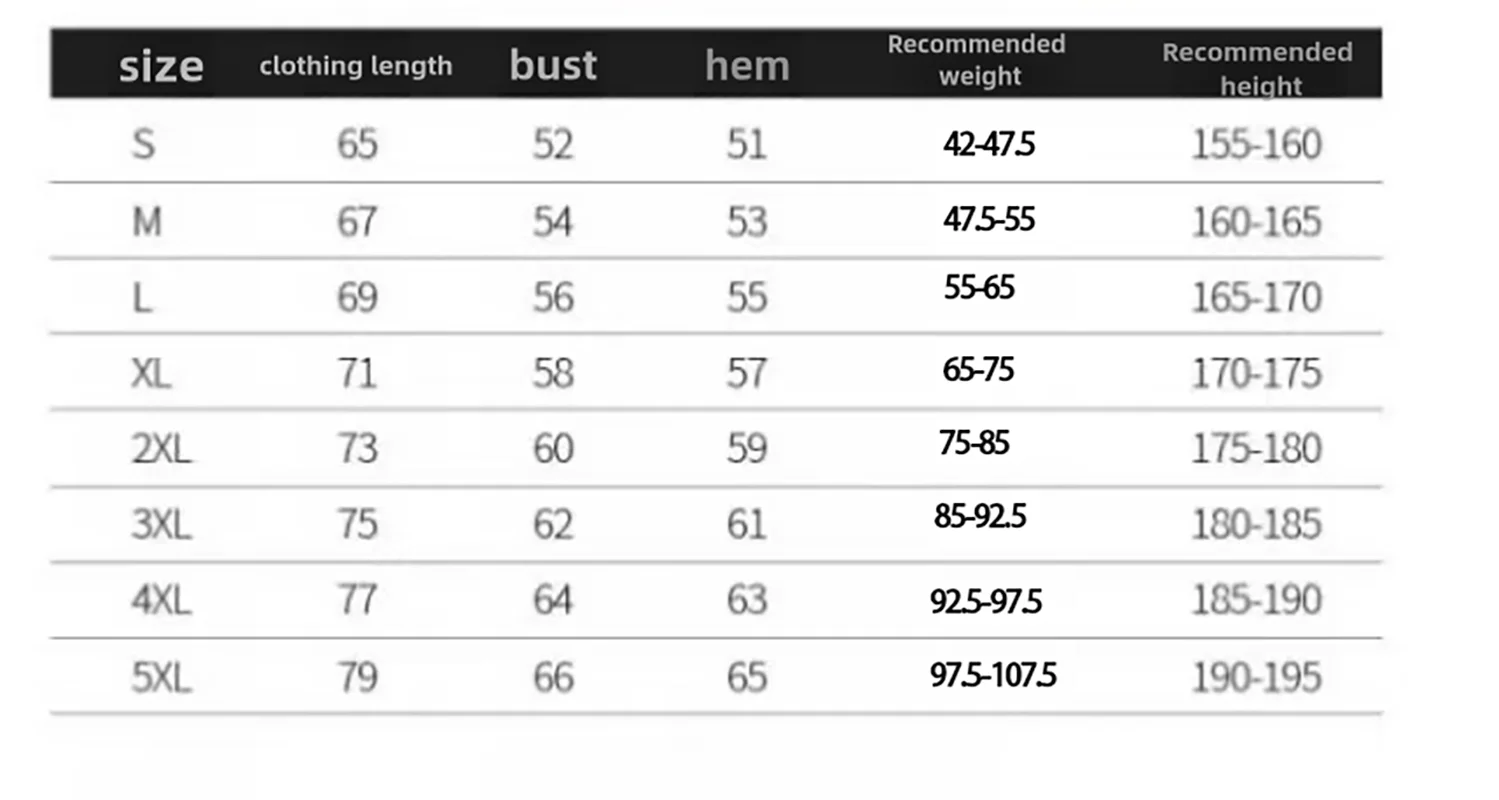The height and width of the screenshot is (800, 1499).
Task: Select the XL size row label
Action: pyautogui.click(x=151, y=373)
